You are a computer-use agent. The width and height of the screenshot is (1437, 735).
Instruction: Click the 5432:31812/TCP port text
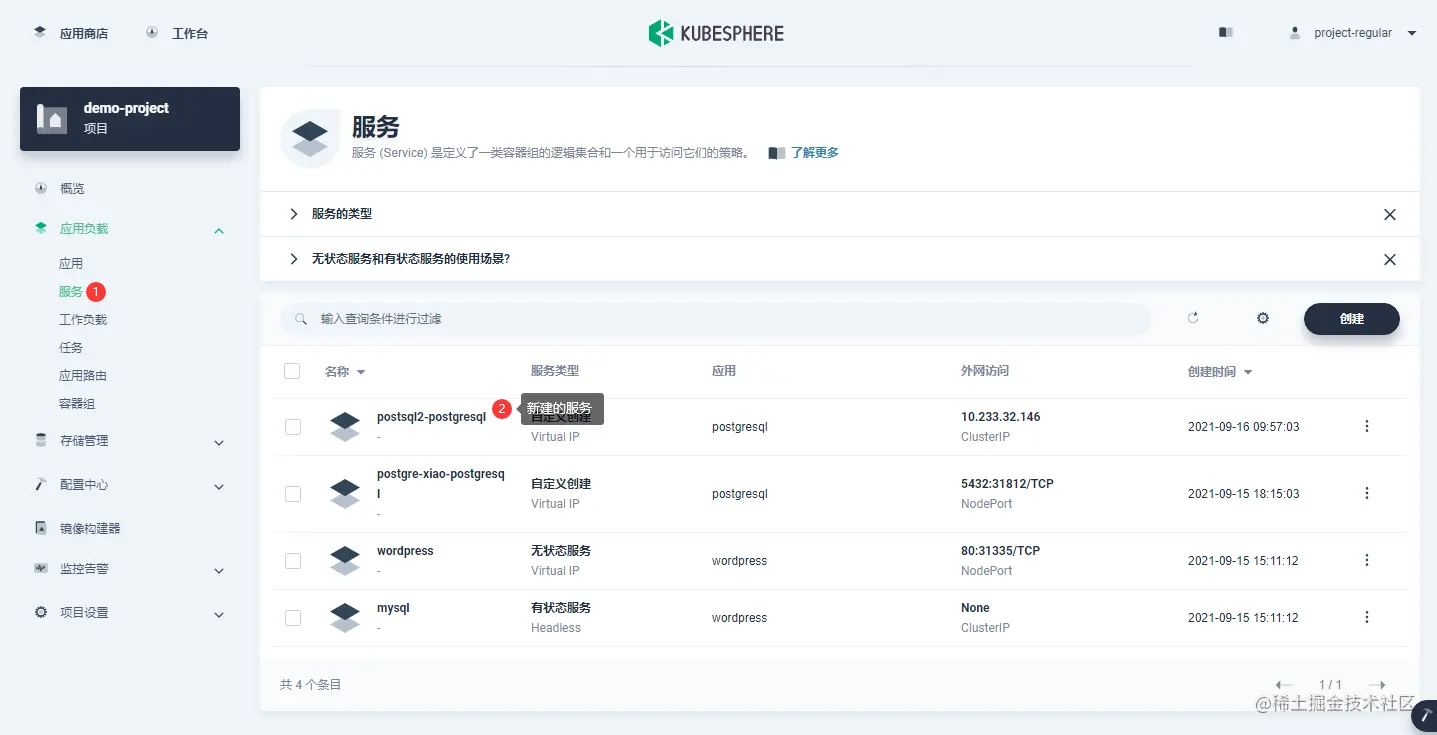pos(1007,484)
